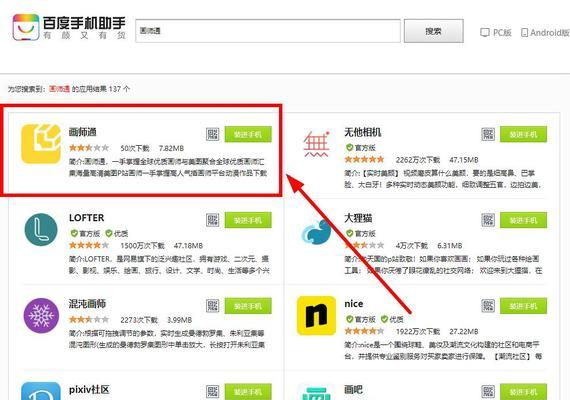Focus the search input field

[x=268, y=31]
